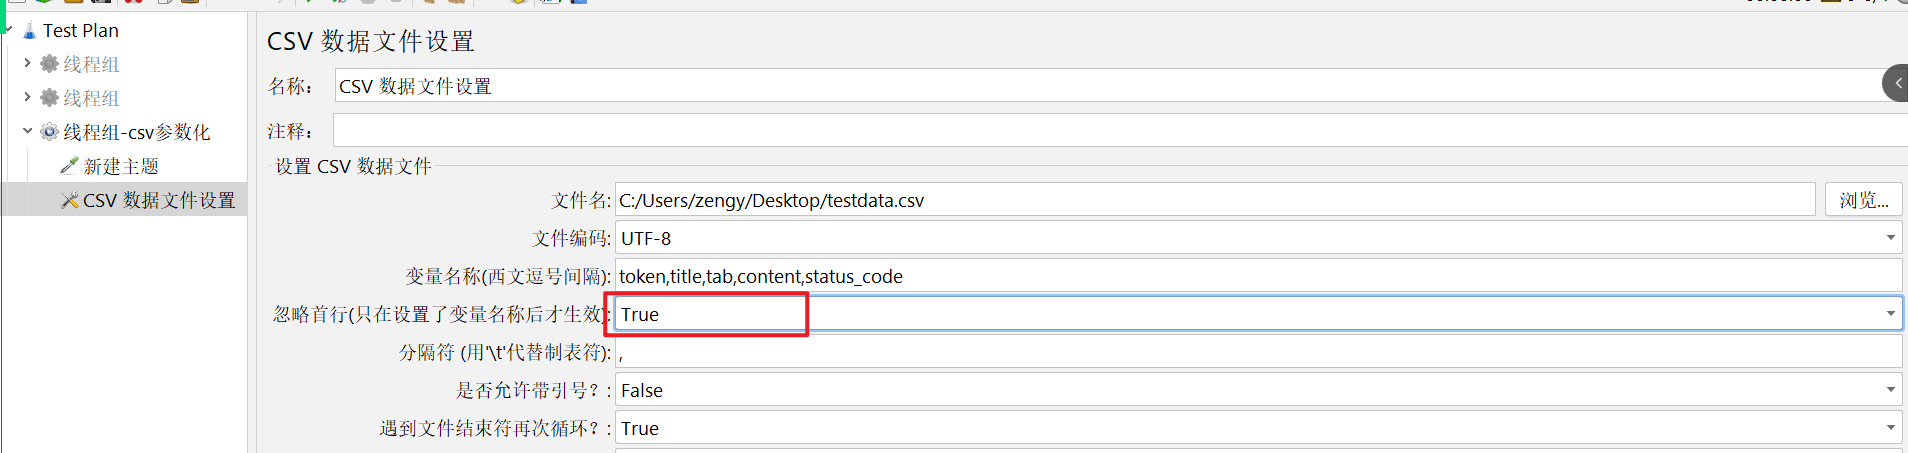
Task: Click the dark side-panel arrow tab
Action: [1896, 83]
